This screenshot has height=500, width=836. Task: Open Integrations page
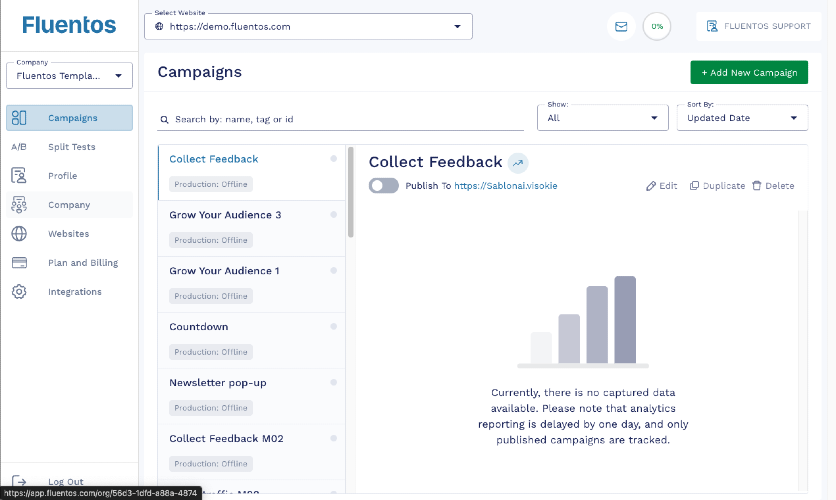[x=75, y=292]
